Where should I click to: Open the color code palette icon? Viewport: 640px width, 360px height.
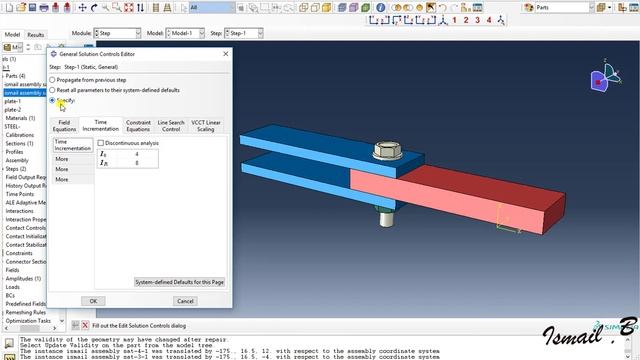529,7
